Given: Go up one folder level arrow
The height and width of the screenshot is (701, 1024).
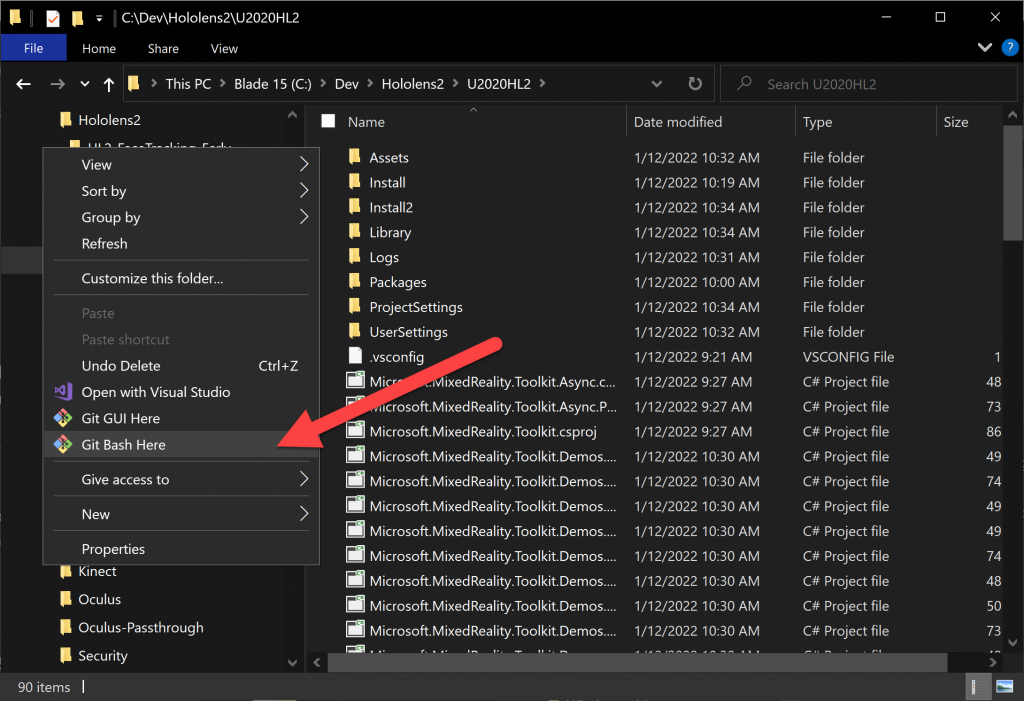Looking at the screenshot, I should click(108, 84).
